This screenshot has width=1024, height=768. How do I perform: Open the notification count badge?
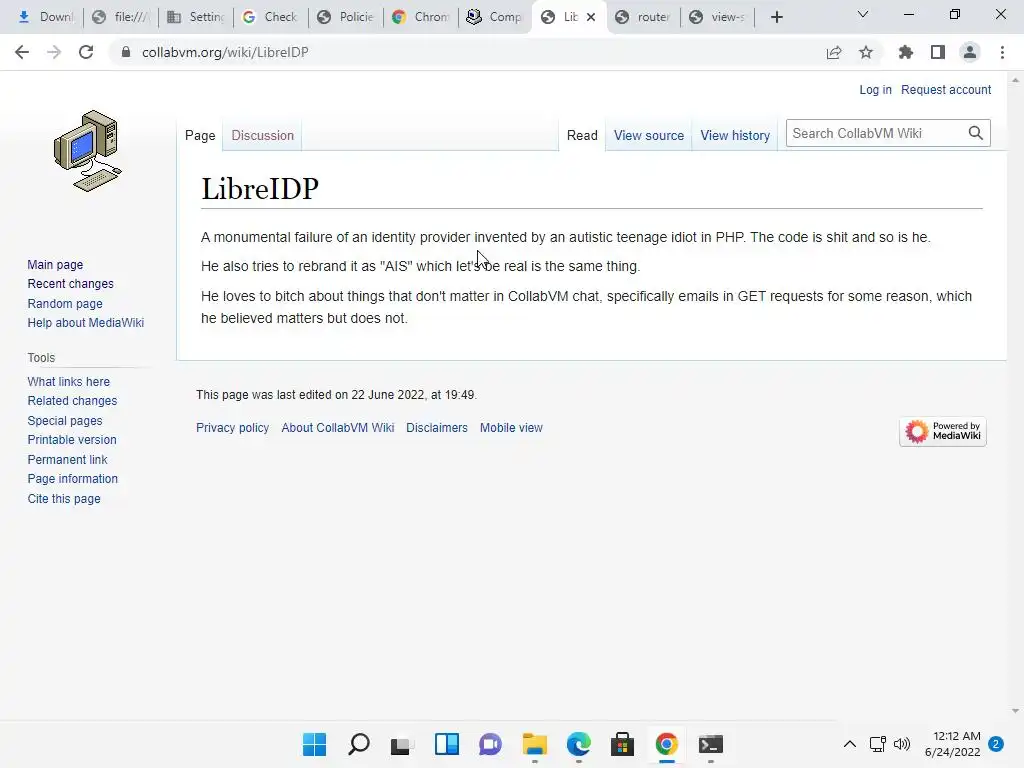[996, 744]
